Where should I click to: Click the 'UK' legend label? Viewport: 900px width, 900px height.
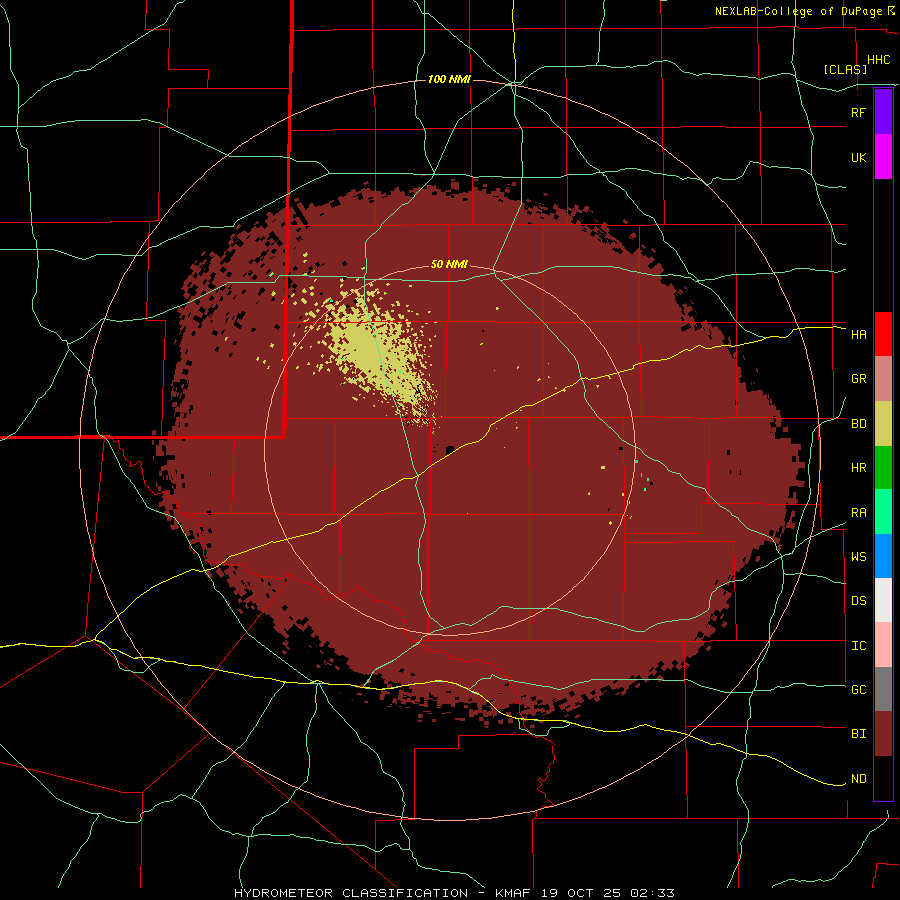coord(858,157)
